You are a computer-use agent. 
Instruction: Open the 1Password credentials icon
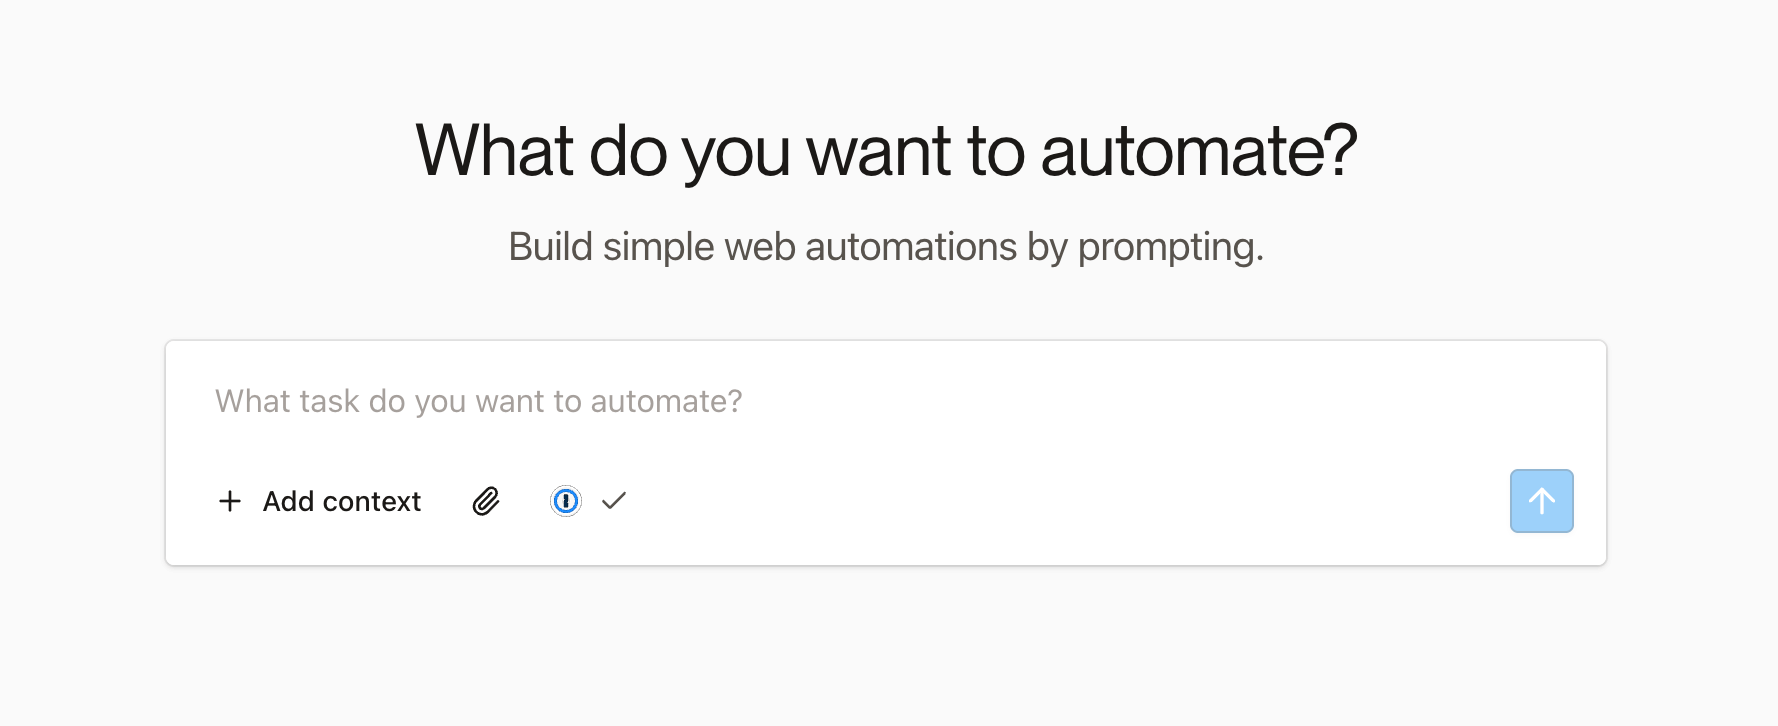click(566, 501)
